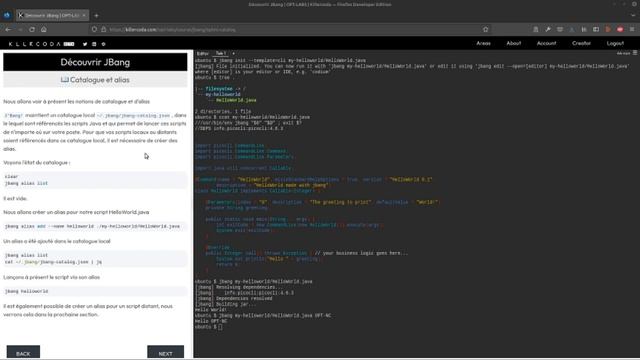Screen dimensions: 640x360
Task: Click the 'Hello OPT-NC' terminal output line
Action: click(211, 321)
